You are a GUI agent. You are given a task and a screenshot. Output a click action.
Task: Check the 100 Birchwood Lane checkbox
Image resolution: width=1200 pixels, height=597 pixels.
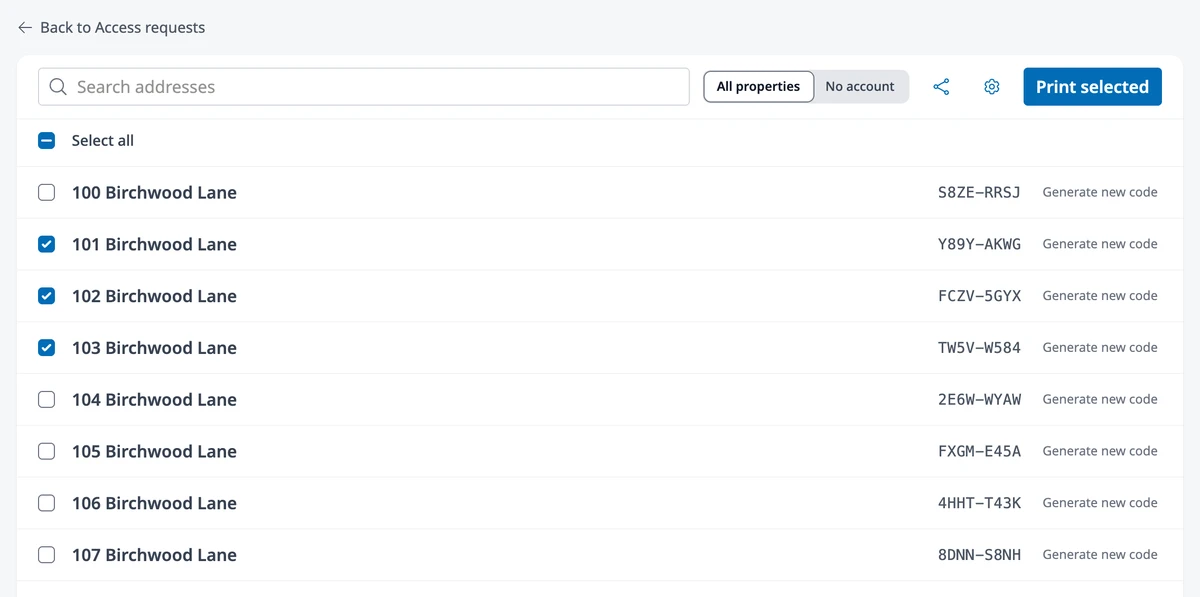(47, 193)
